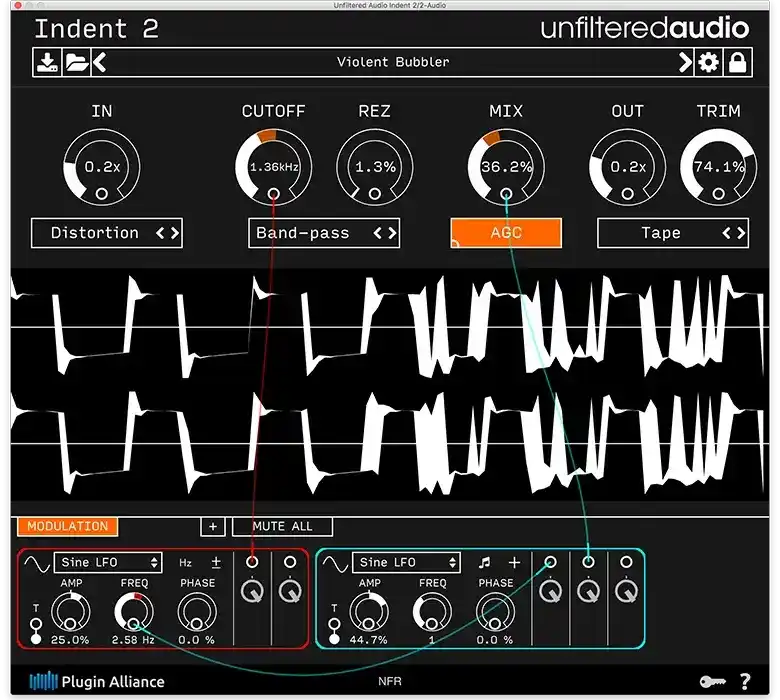
Task: Toggle the Hz rate mode on the red LFO
Action: pyautogui.click(x=185, y=563)
